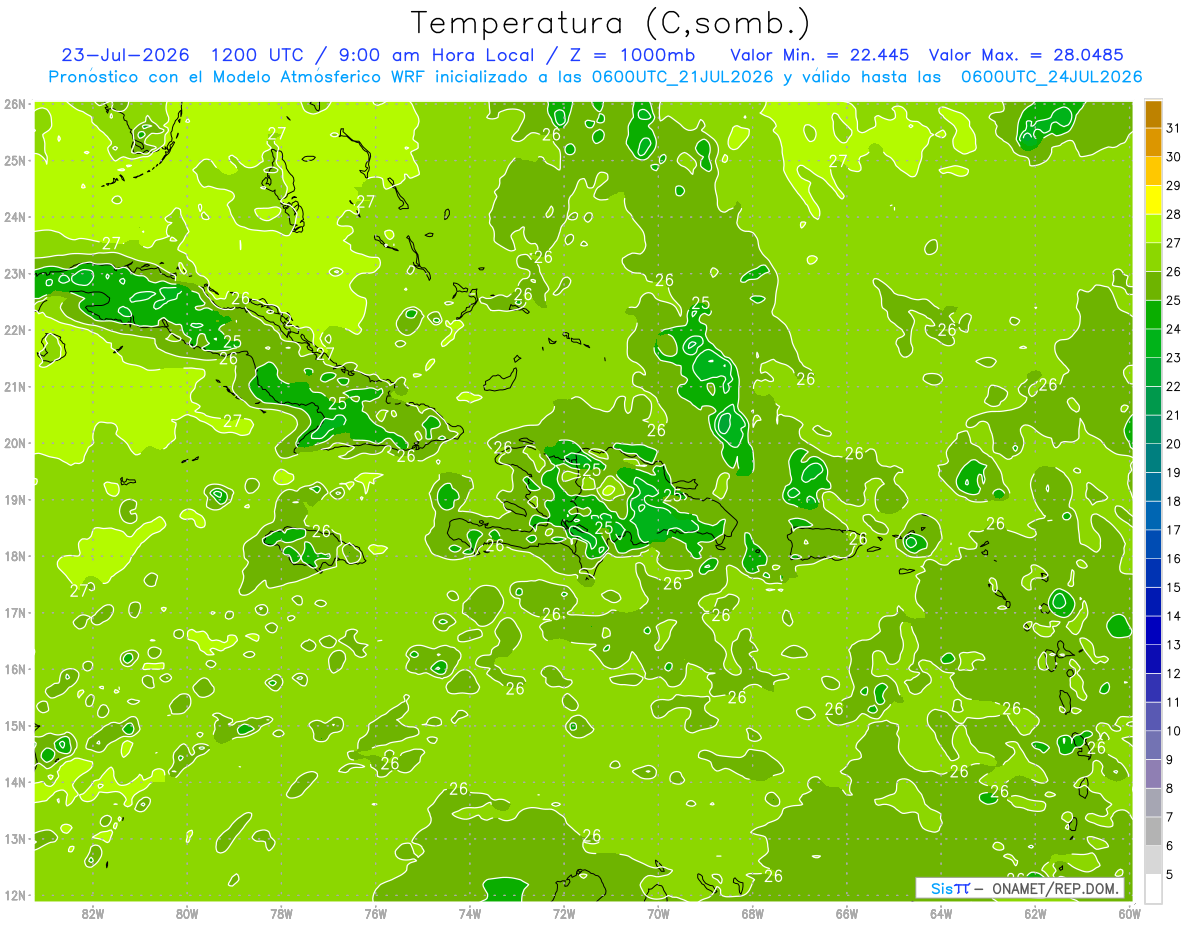
Task: Pick the yellow swatch between 28 and 29
Action: coord(1152,200)
